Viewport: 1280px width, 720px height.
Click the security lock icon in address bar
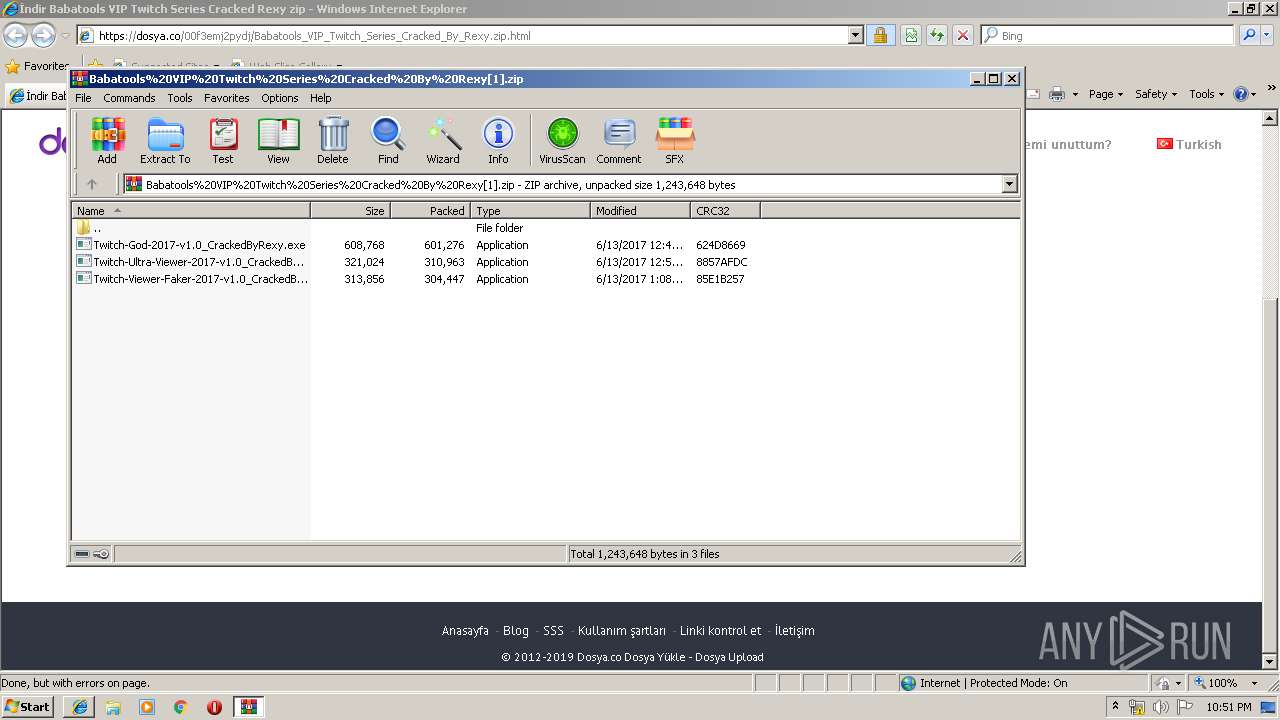880,35
